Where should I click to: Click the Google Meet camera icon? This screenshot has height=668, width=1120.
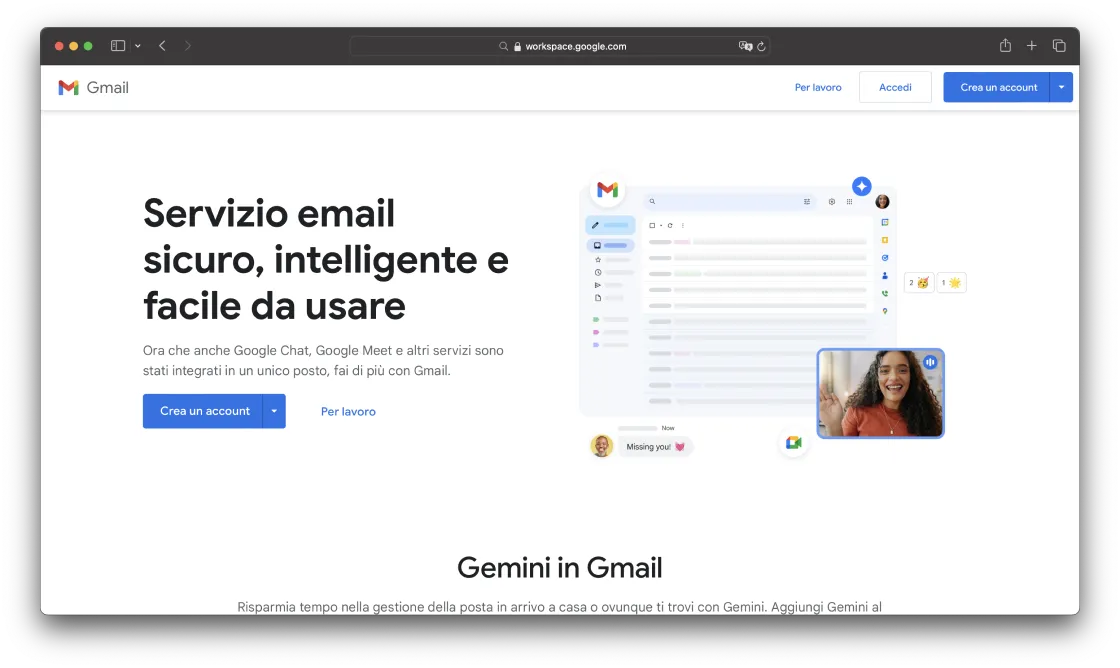pos(794,443)
